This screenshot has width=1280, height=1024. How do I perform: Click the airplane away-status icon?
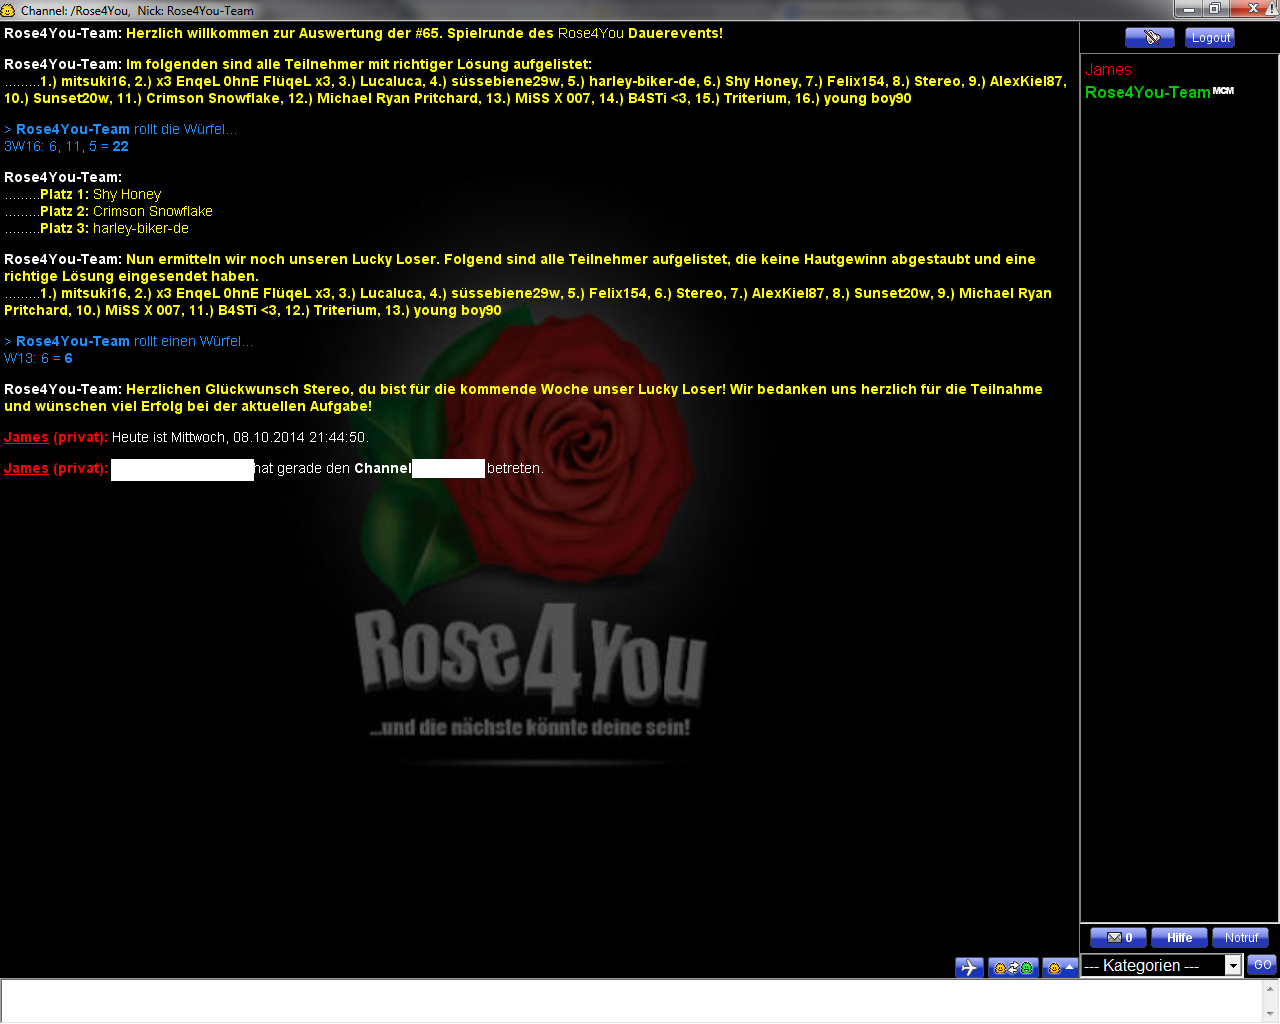click(969, 967)
